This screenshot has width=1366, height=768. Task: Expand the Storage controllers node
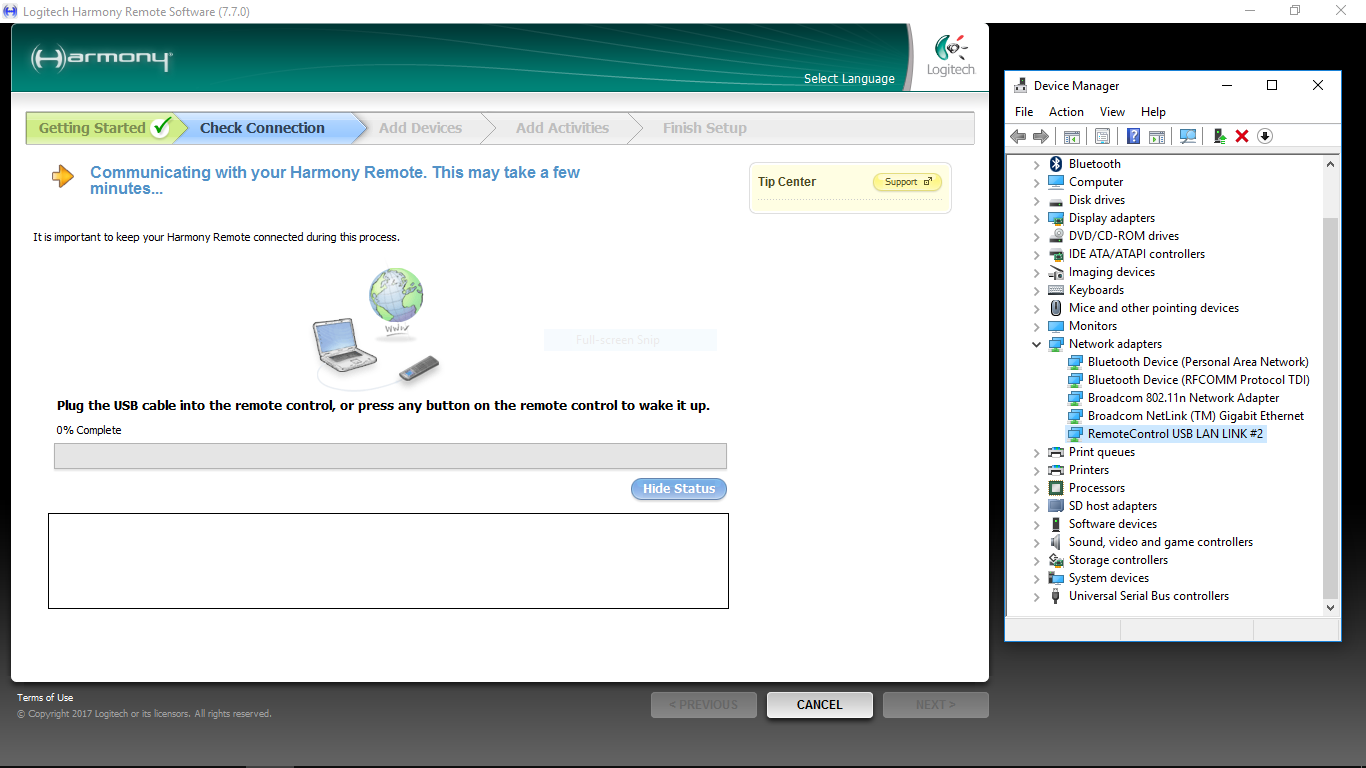pos(1036,560)
